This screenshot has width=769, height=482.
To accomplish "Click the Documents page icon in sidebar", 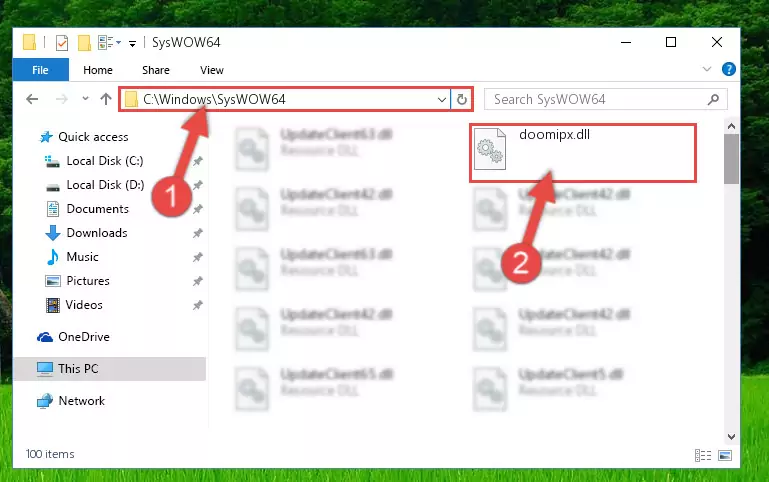I will click(52, 209).
